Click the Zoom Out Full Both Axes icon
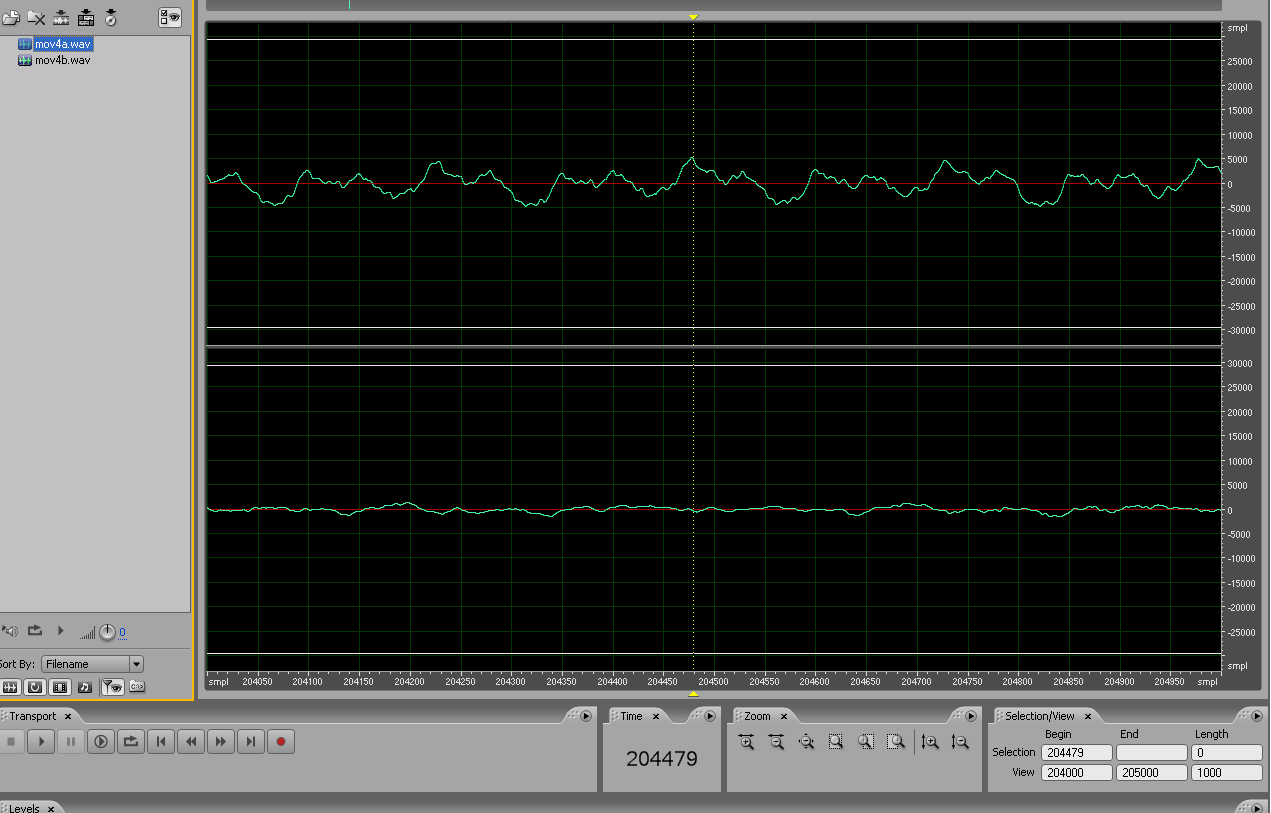1271x813 pixels. click(x=806, y=742)
